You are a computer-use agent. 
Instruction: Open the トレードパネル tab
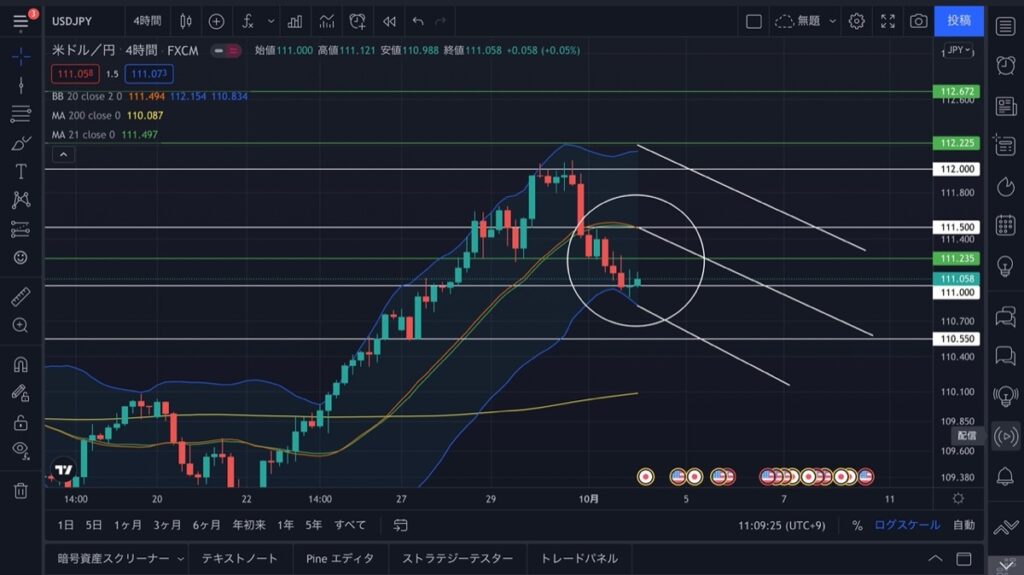coord(579,559)
